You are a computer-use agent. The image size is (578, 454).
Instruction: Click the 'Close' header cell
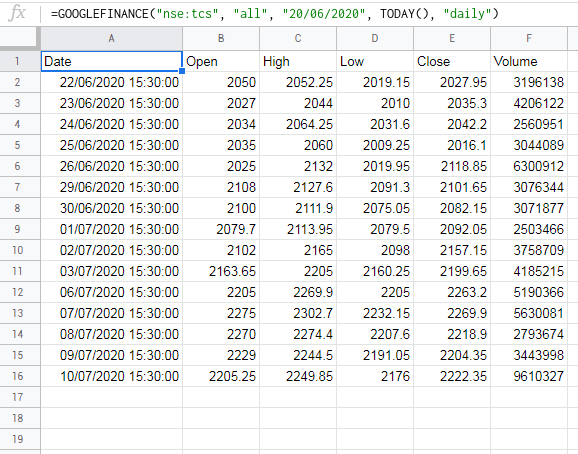452,61
